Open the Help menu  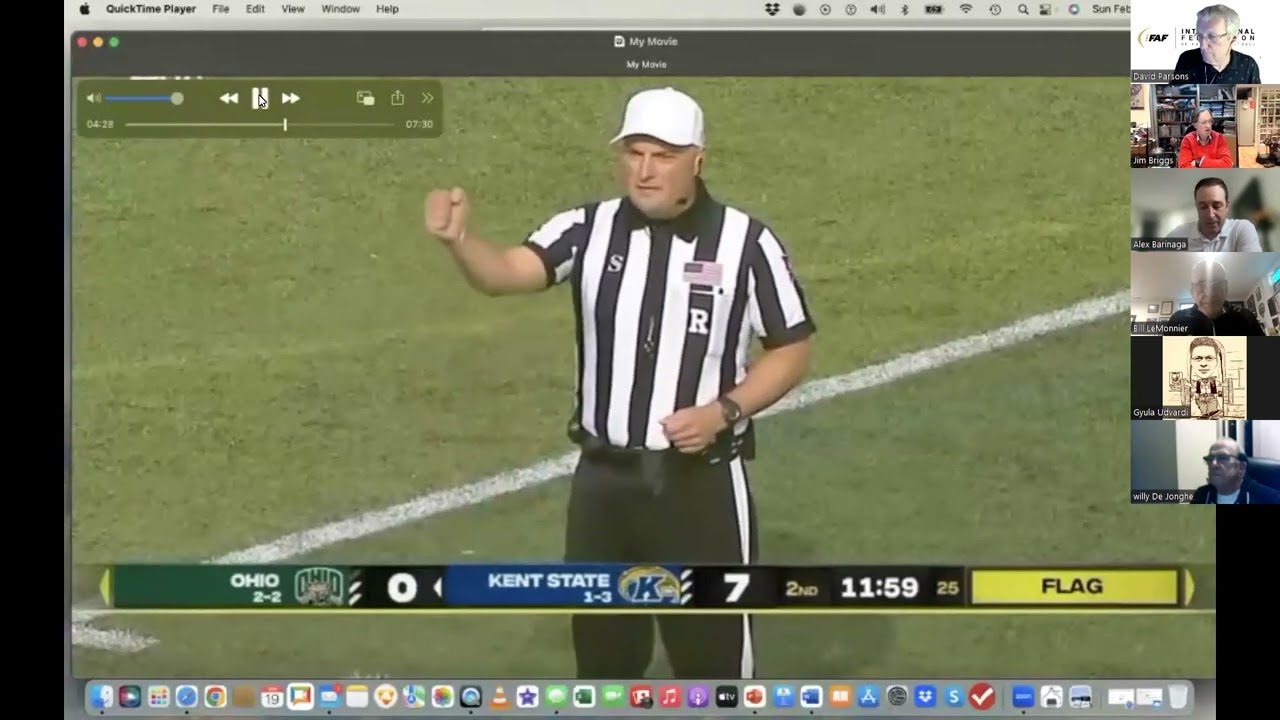click(x=387, y=9)
